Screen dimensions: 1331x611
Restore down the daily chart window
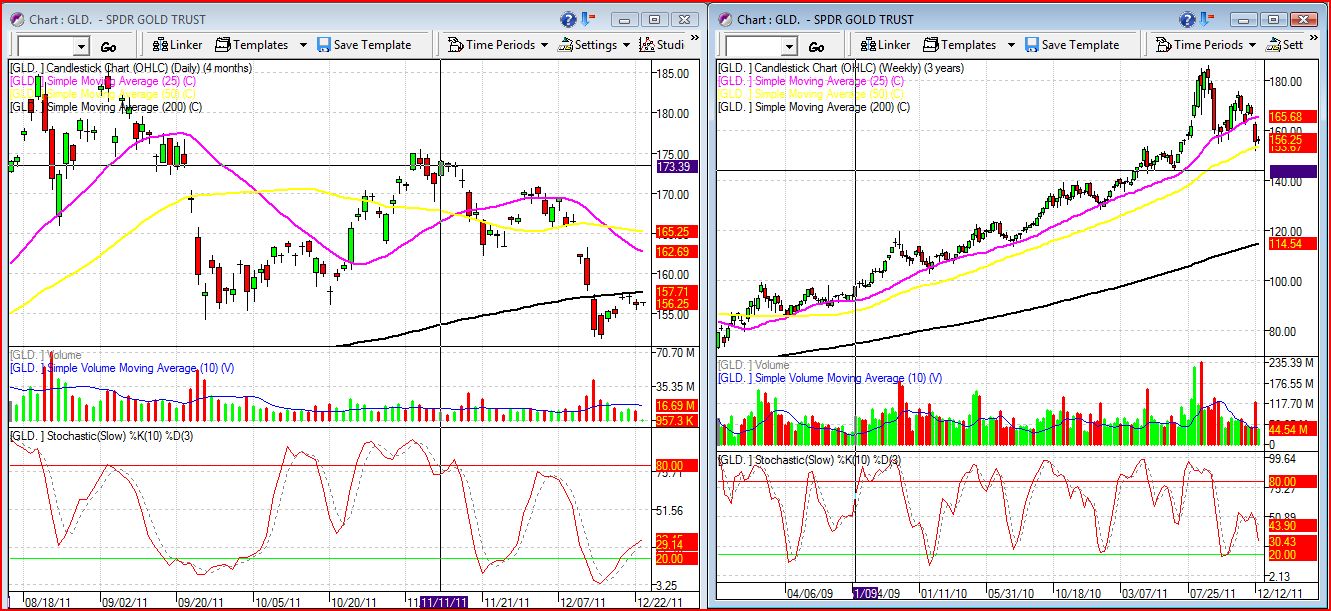655,19
